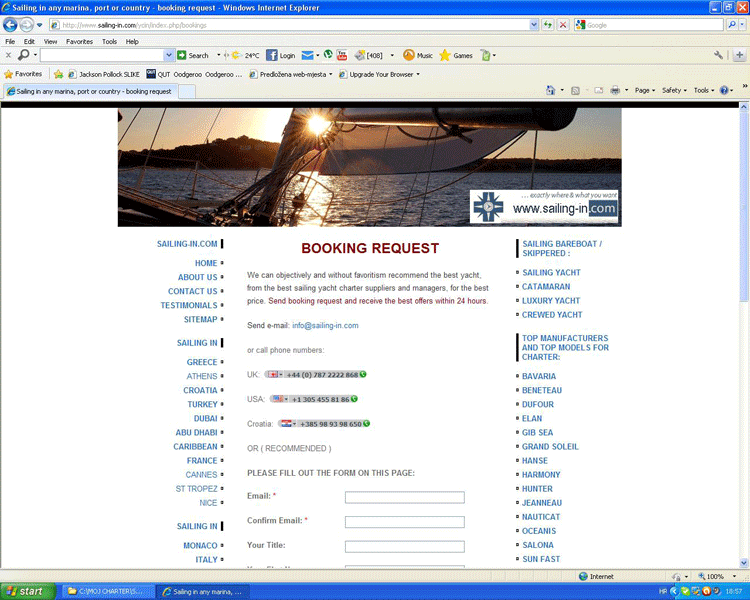
Task: Open the File menu
Action: click(x=10, y=42)
